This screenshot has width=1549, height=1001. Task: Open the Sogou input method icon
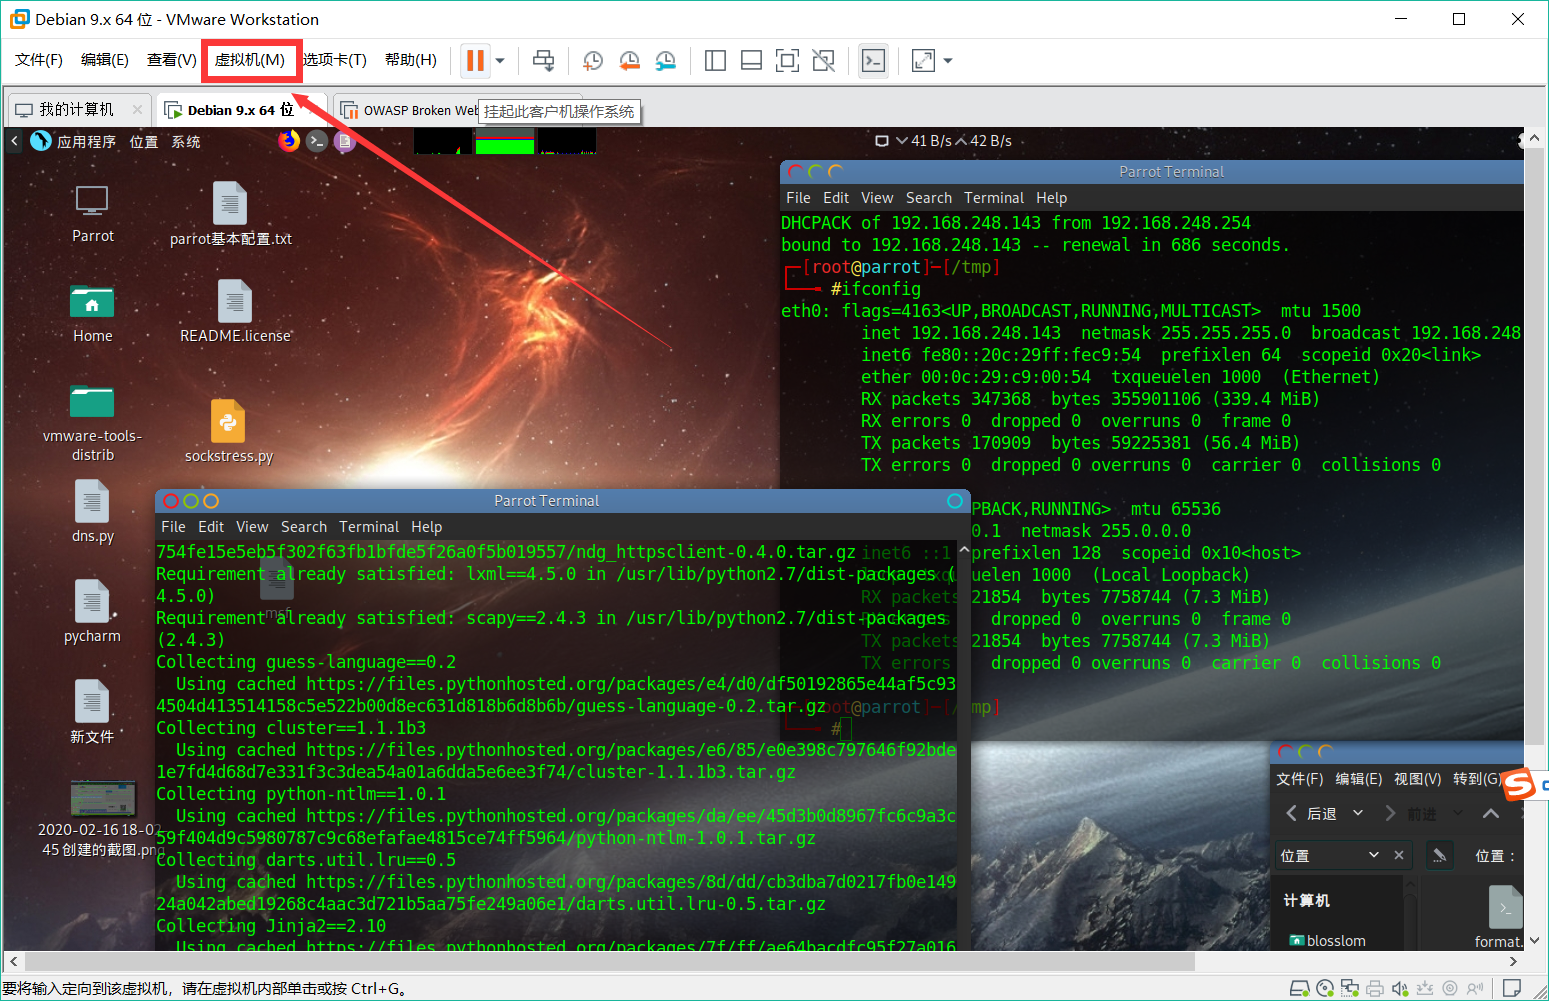(x=1520, y=785)
